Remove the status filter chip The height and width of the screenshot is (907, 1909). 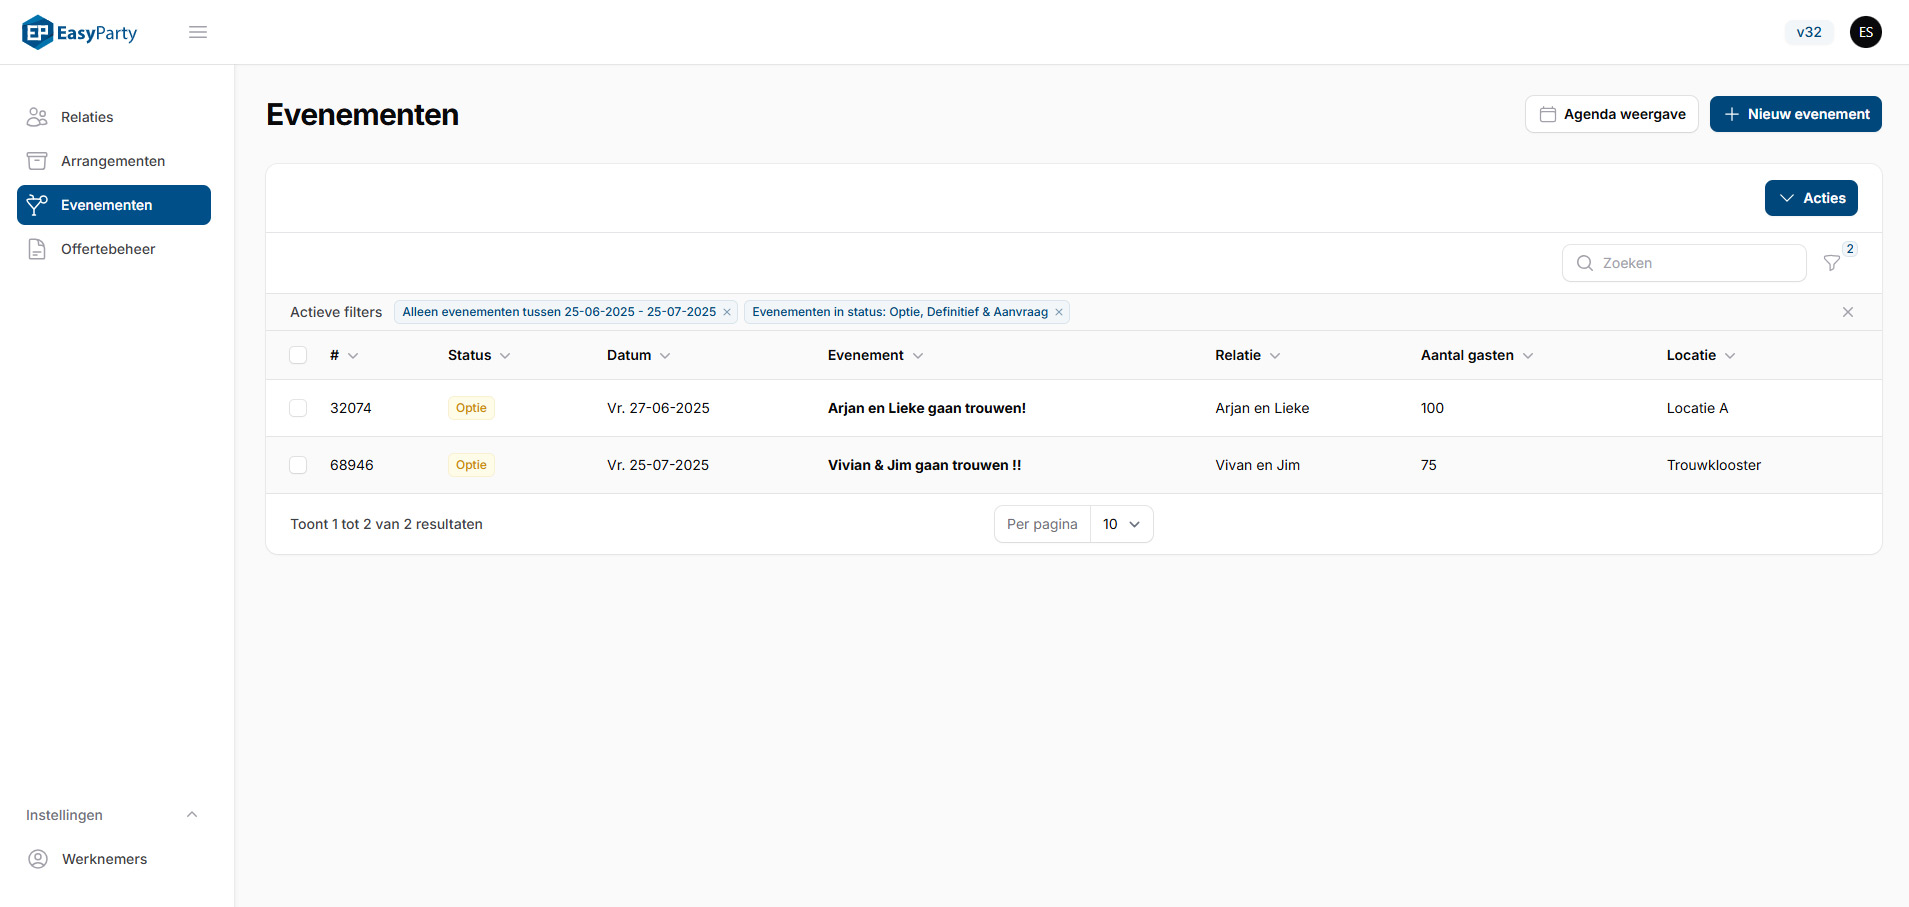pos(1059,312)
